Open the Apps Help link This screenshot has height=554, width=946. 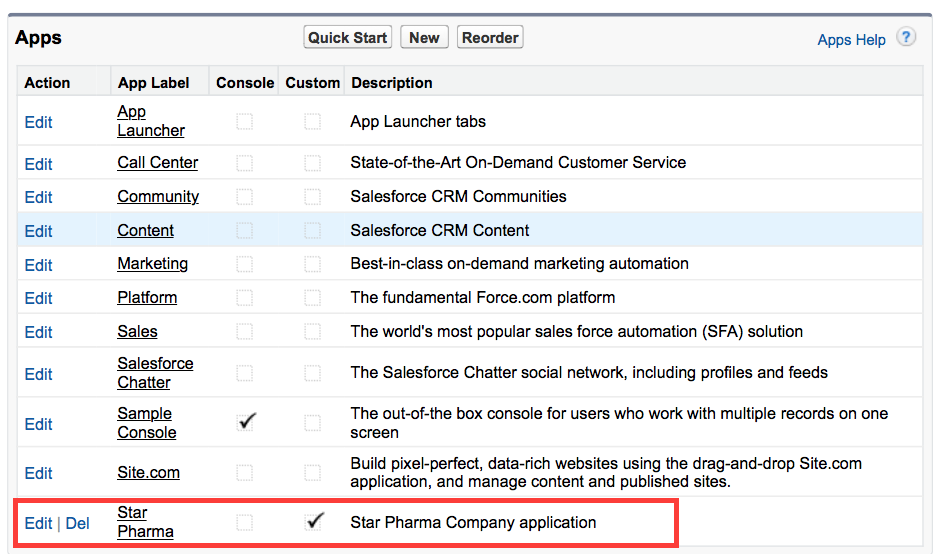point(851,40)
